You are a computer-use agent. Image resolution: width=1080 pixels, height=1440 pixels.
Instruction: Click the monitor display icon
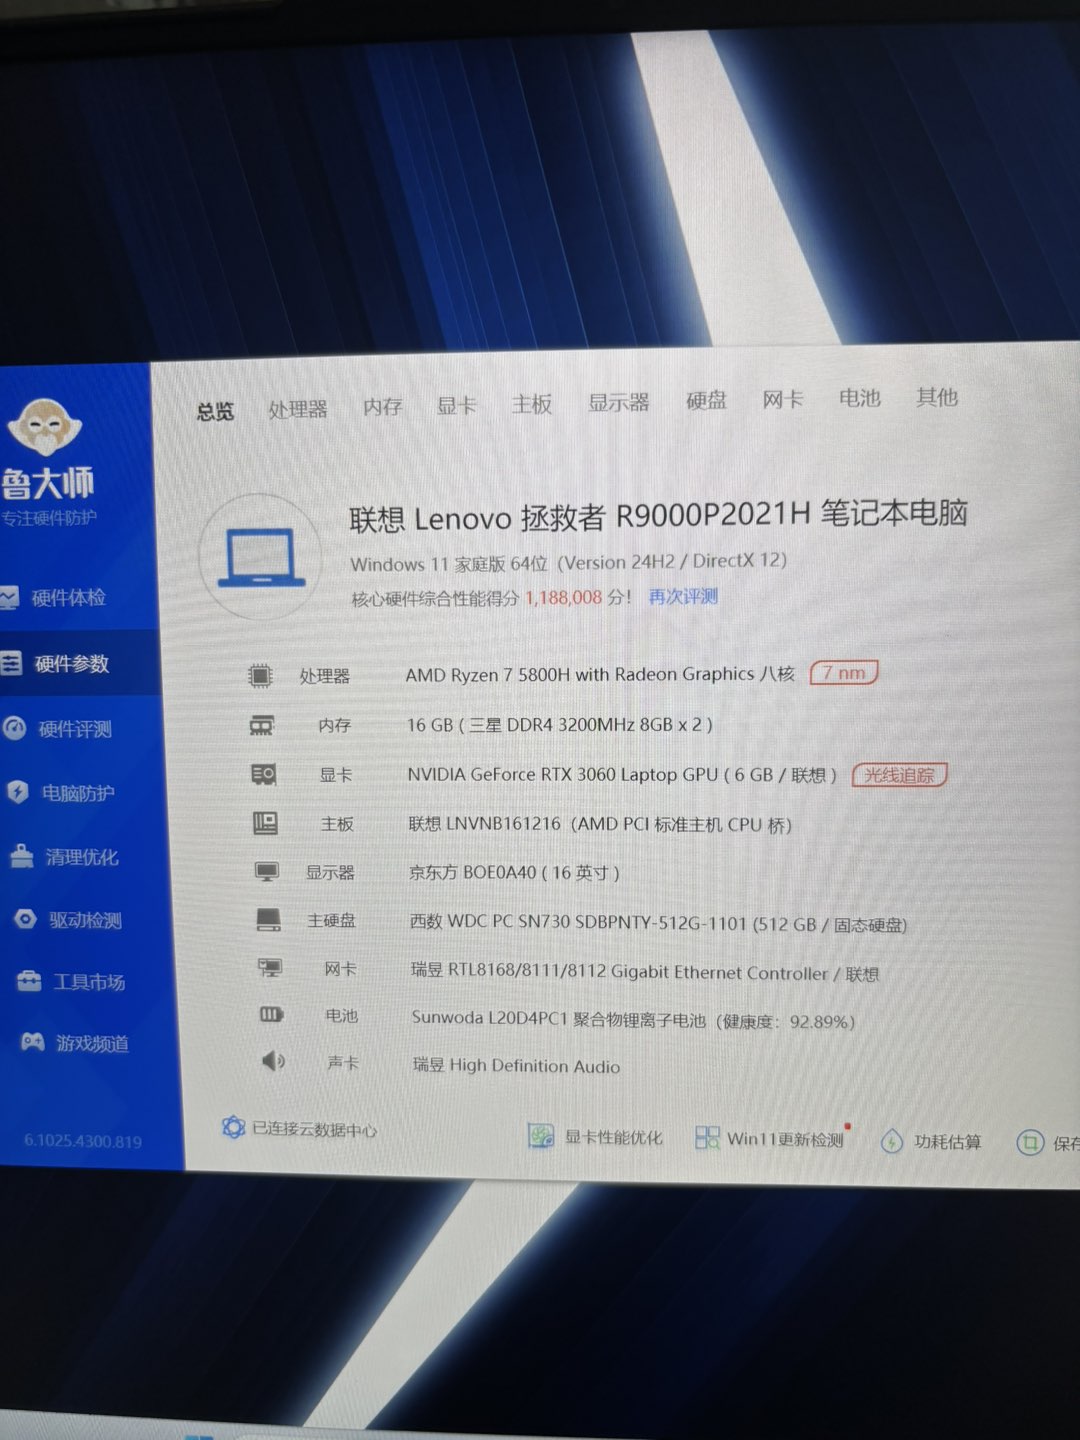[x=267, y=871]
